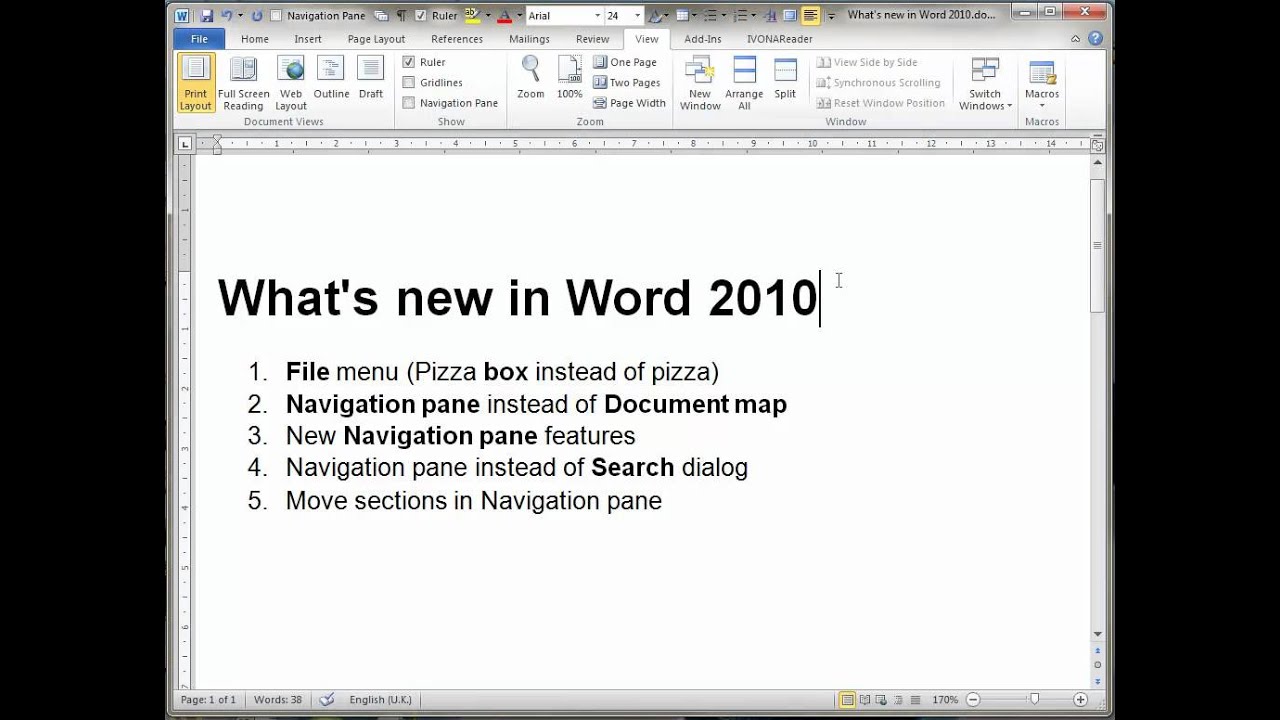Open a New Window

(x=700, y=82)
